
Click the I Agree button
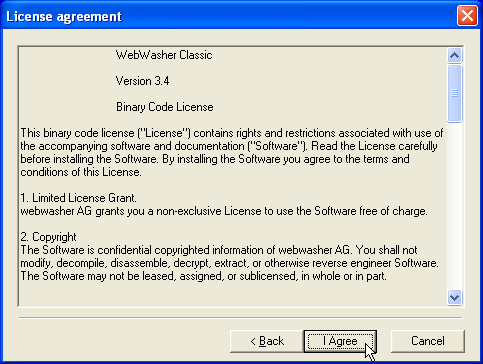point(340,341)
